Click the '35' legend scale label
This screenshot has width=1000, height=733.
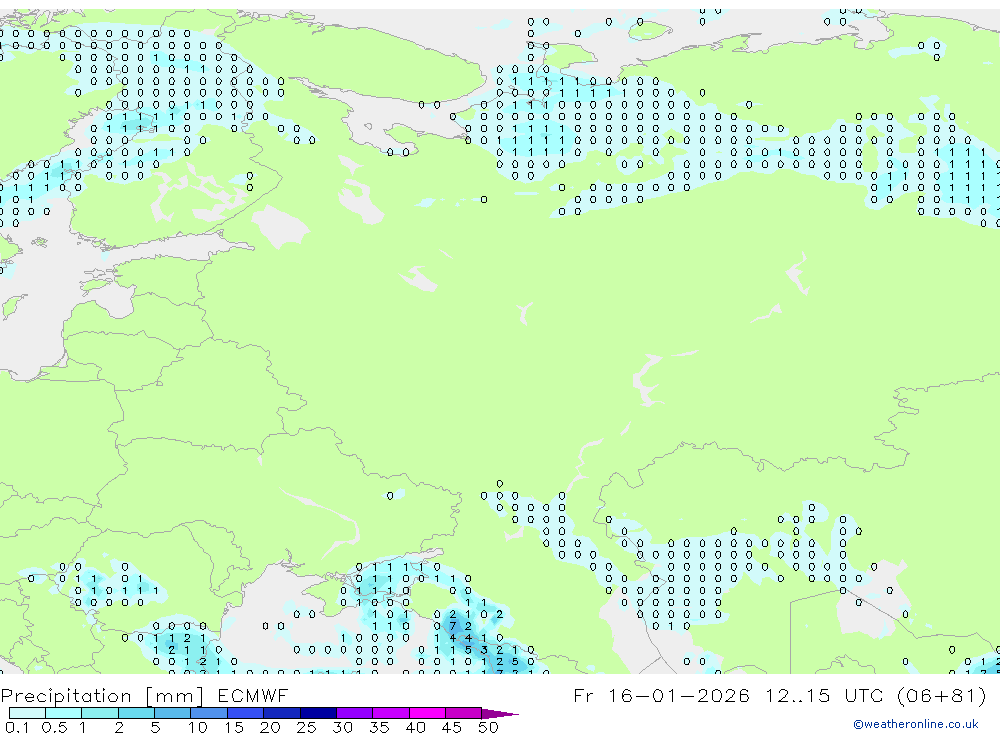[379, 727]
